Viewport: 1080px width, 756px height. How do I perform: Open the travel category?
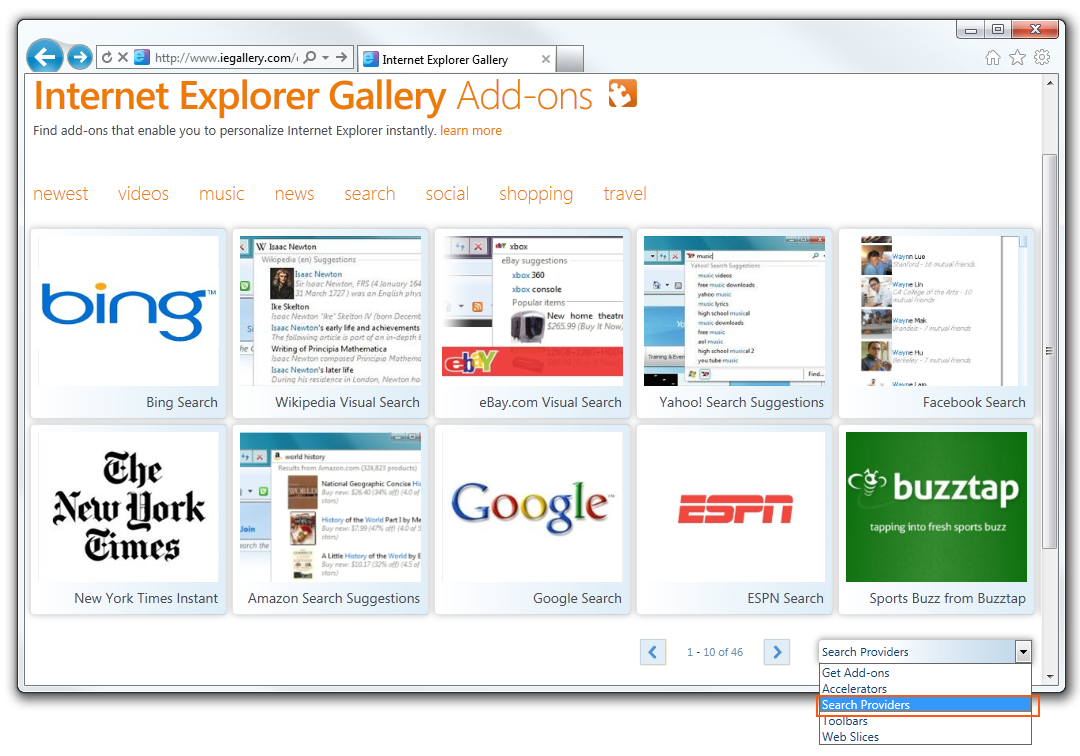625,193
